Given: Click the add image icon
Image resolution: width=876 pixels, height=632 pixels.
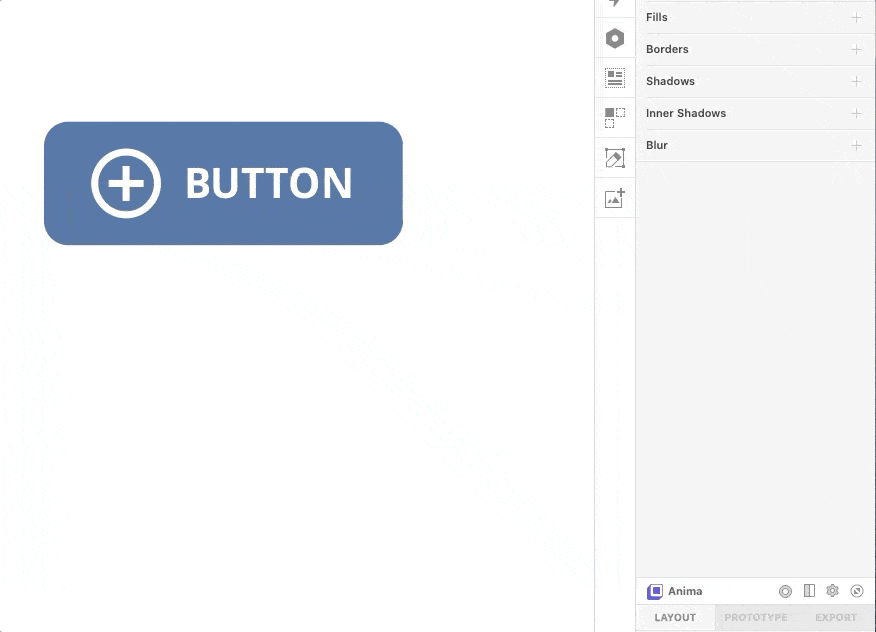Looking at the screenshot, I should (x=615, y=198).
